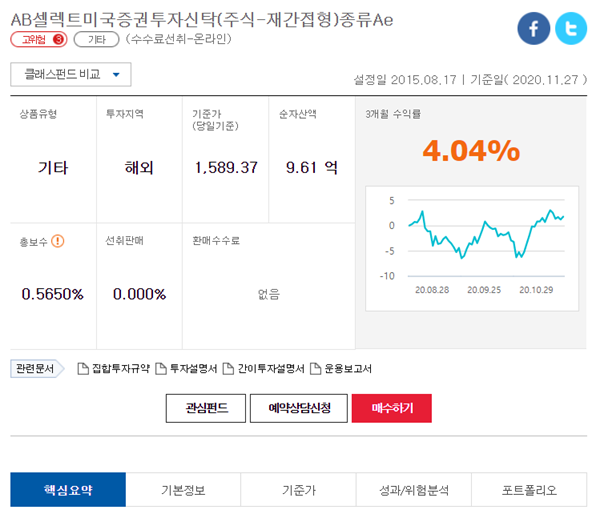Viewport: 592px width, 514px height.
Task: Open the 투자설명서 link
Action: click(x=193, y=369)
